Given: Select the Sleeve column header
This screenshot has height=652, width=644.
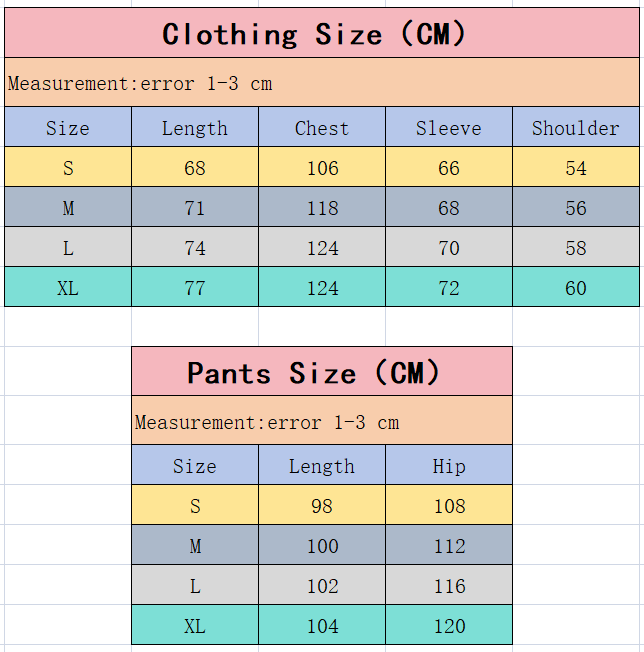Looking at the screenshot, I should [449, 128].
